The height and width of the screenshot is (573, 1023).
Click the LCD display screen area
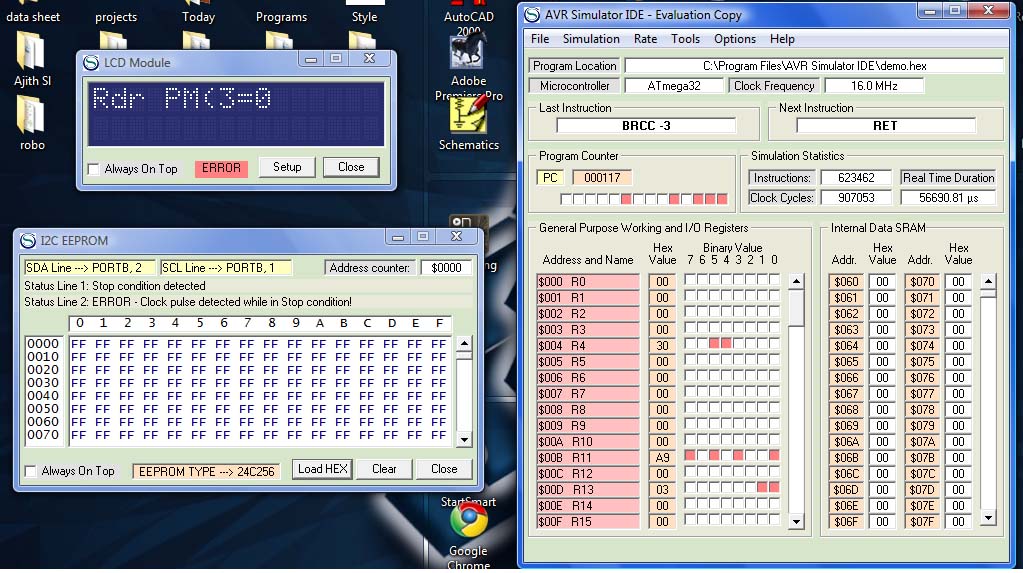[236, 113]
